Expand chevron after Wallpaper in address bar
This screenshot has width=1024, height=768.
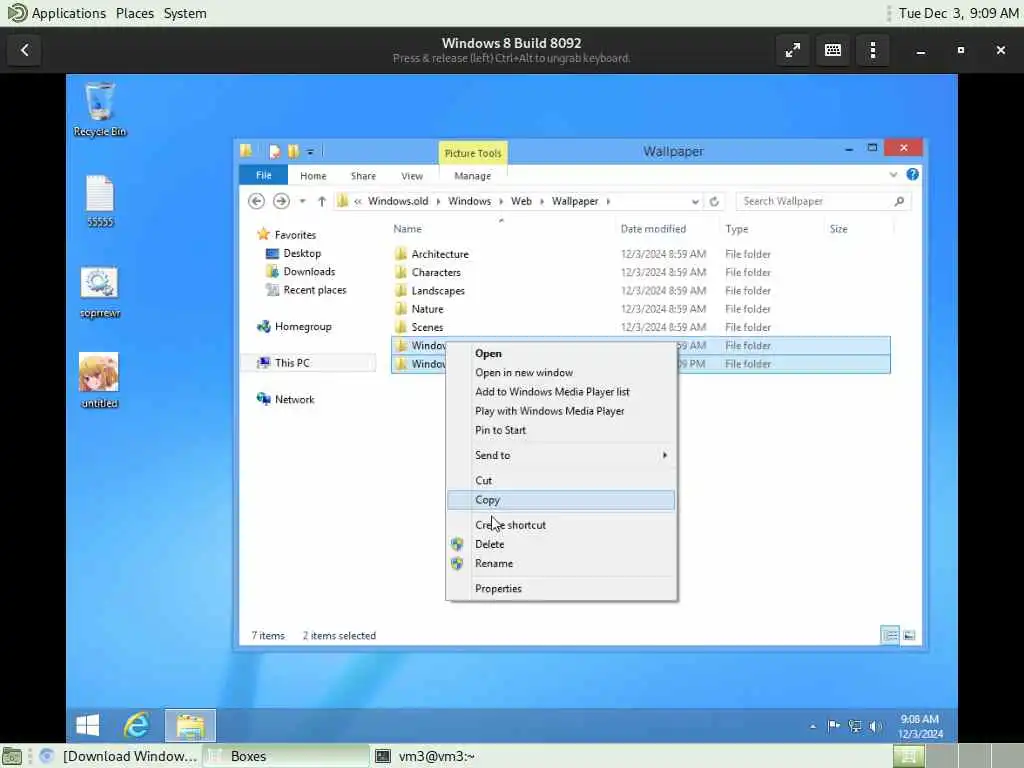click(608, 201)
